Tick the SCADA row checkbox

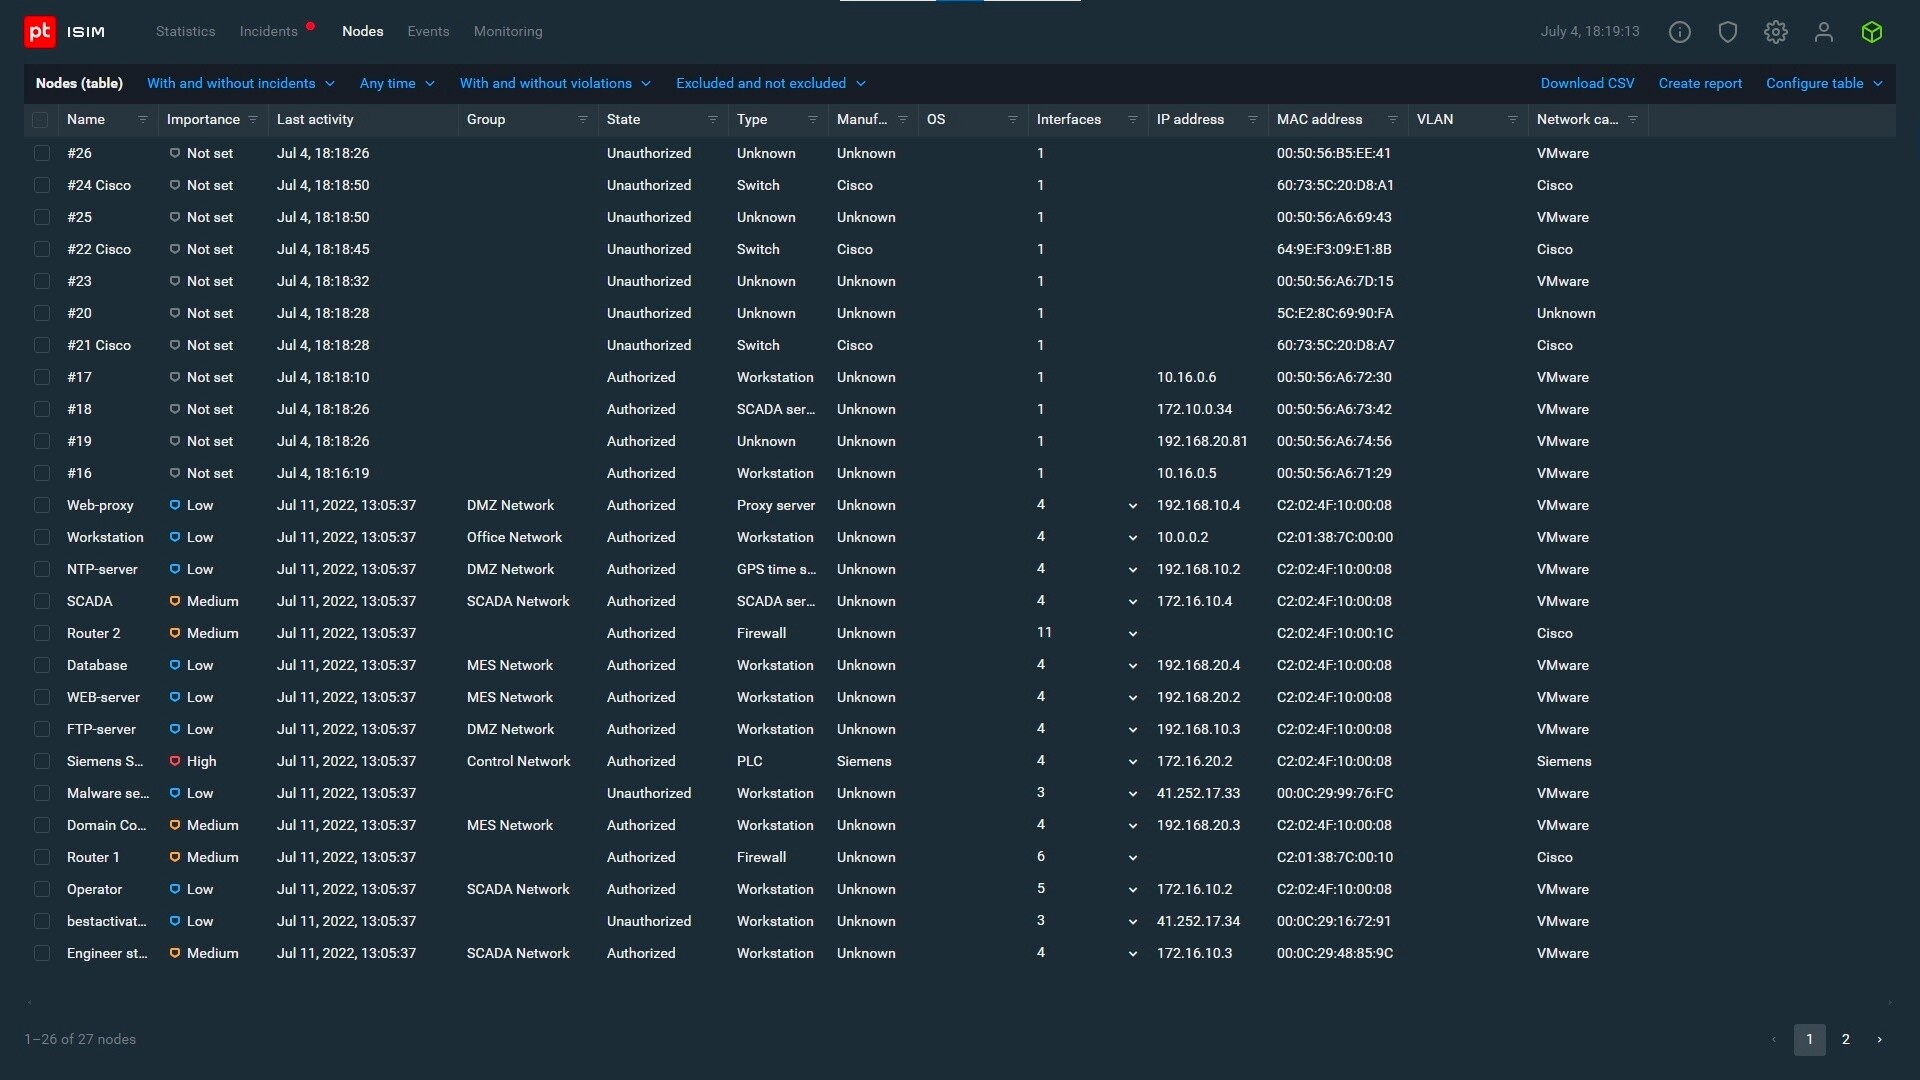tap(41, 601)
